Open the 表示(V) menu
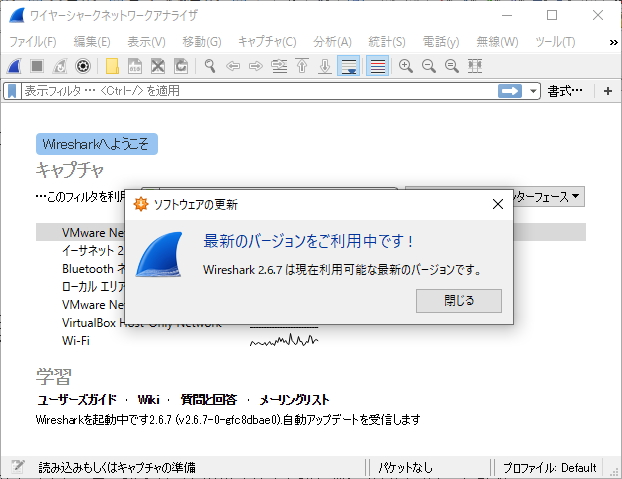Image resolution: width=622 pixels, height=479 pixels. pos(146,42)
